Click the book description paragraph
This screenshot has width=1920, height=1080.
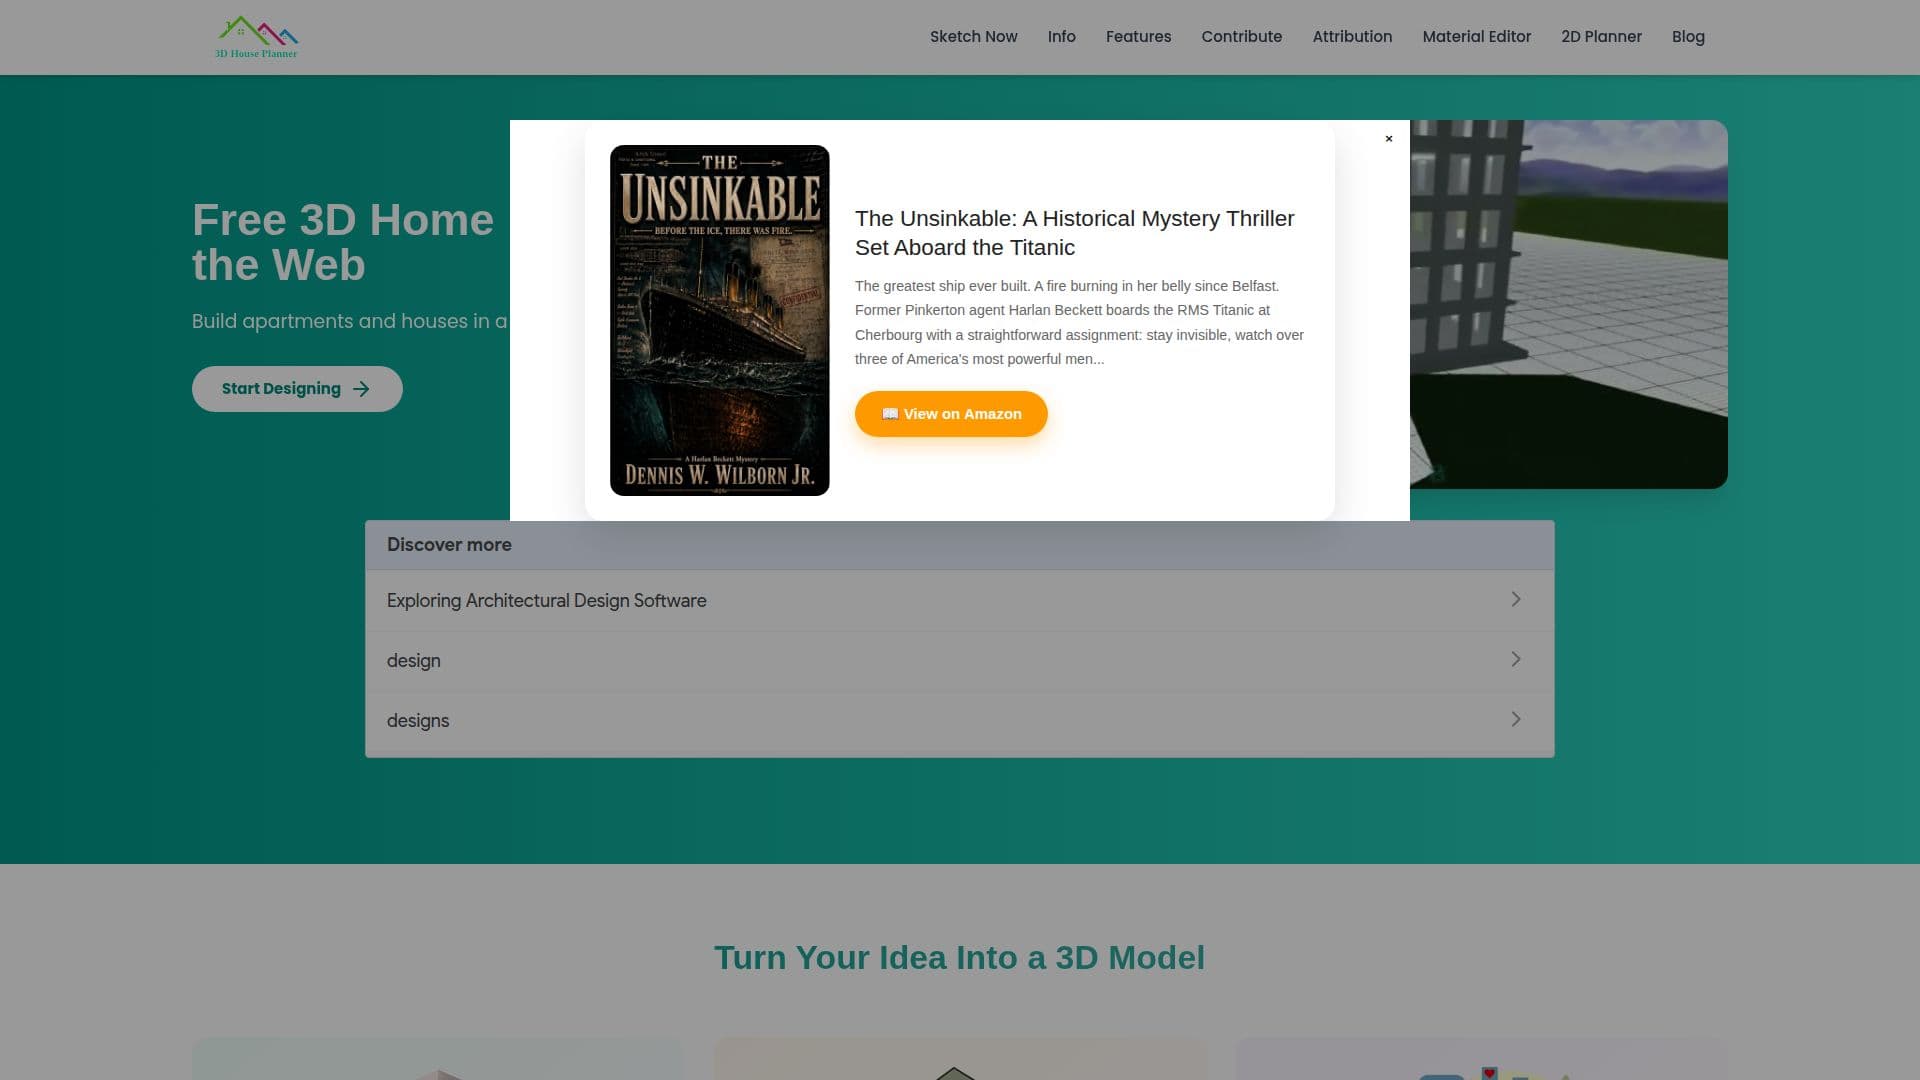coord(1080,322)
